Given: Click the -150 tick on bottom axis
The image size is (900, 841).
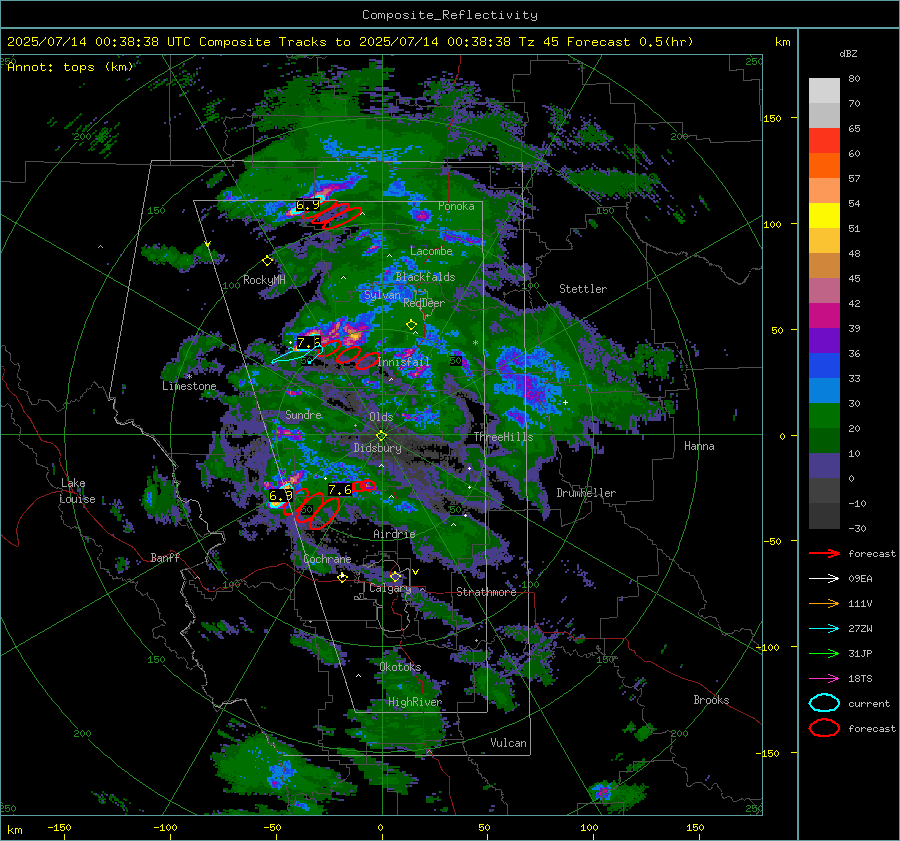Looking at the screenshot, I should click(x=59, y=828).
